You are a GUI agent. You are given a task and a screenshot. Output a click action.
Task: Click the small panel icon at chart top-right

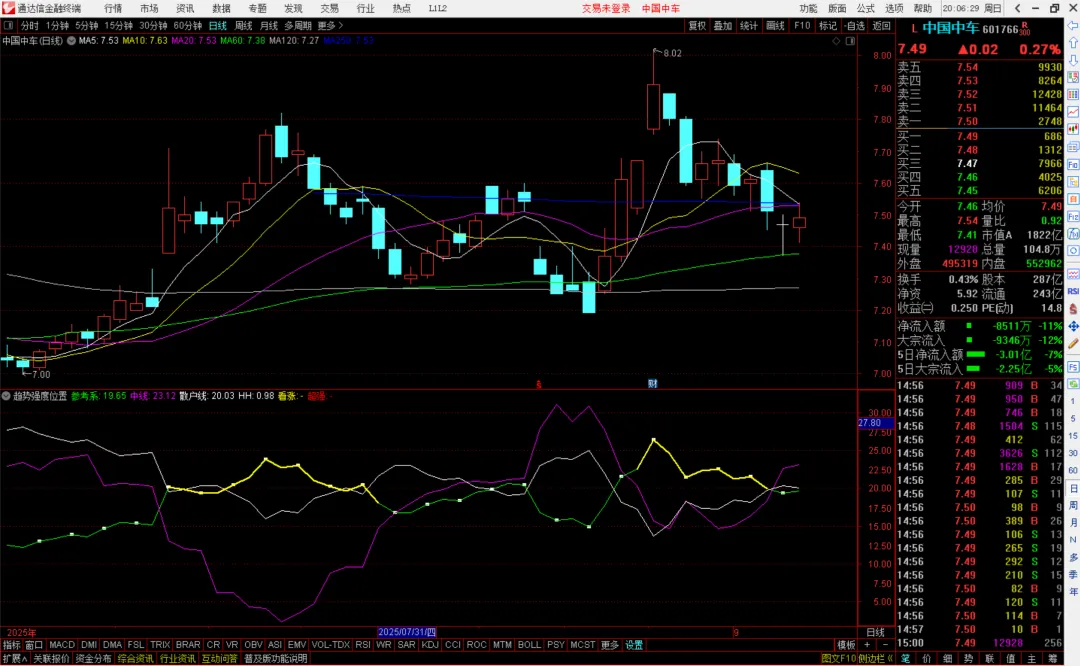click(850, 41)
